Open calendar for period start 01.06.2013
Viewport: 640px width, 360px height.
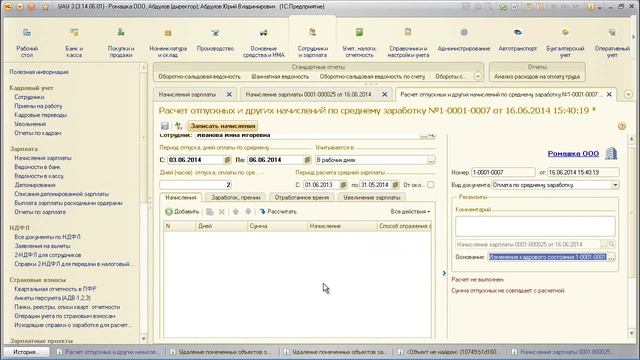(343, 185)
